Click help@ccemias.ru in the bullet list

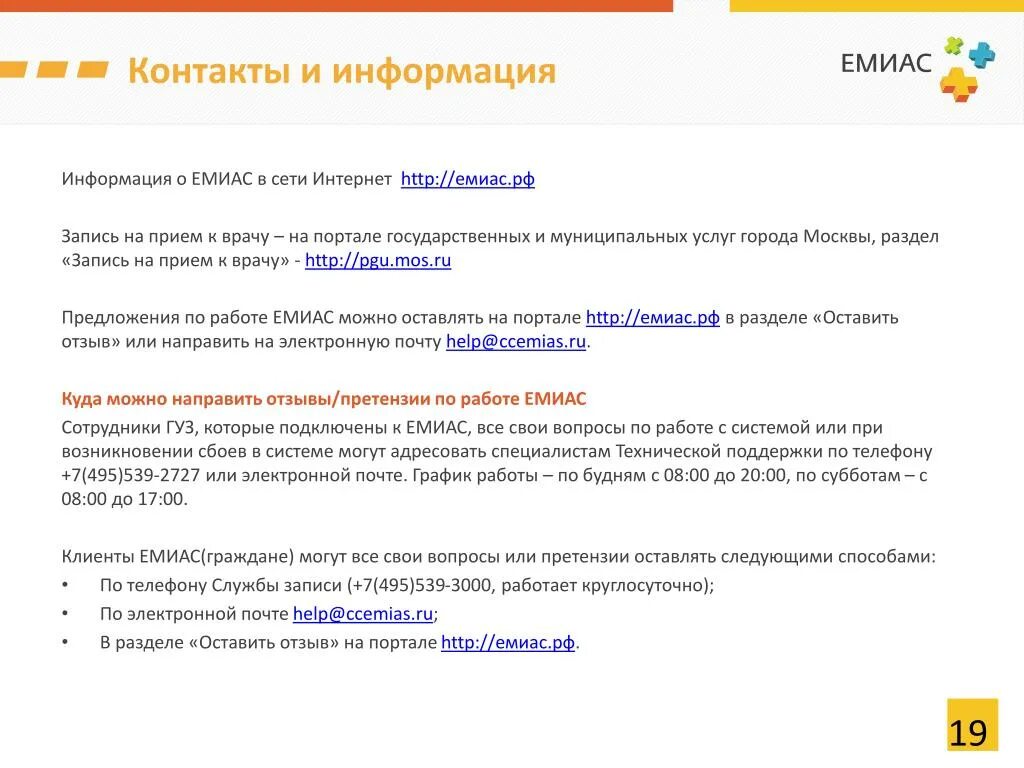363,614
